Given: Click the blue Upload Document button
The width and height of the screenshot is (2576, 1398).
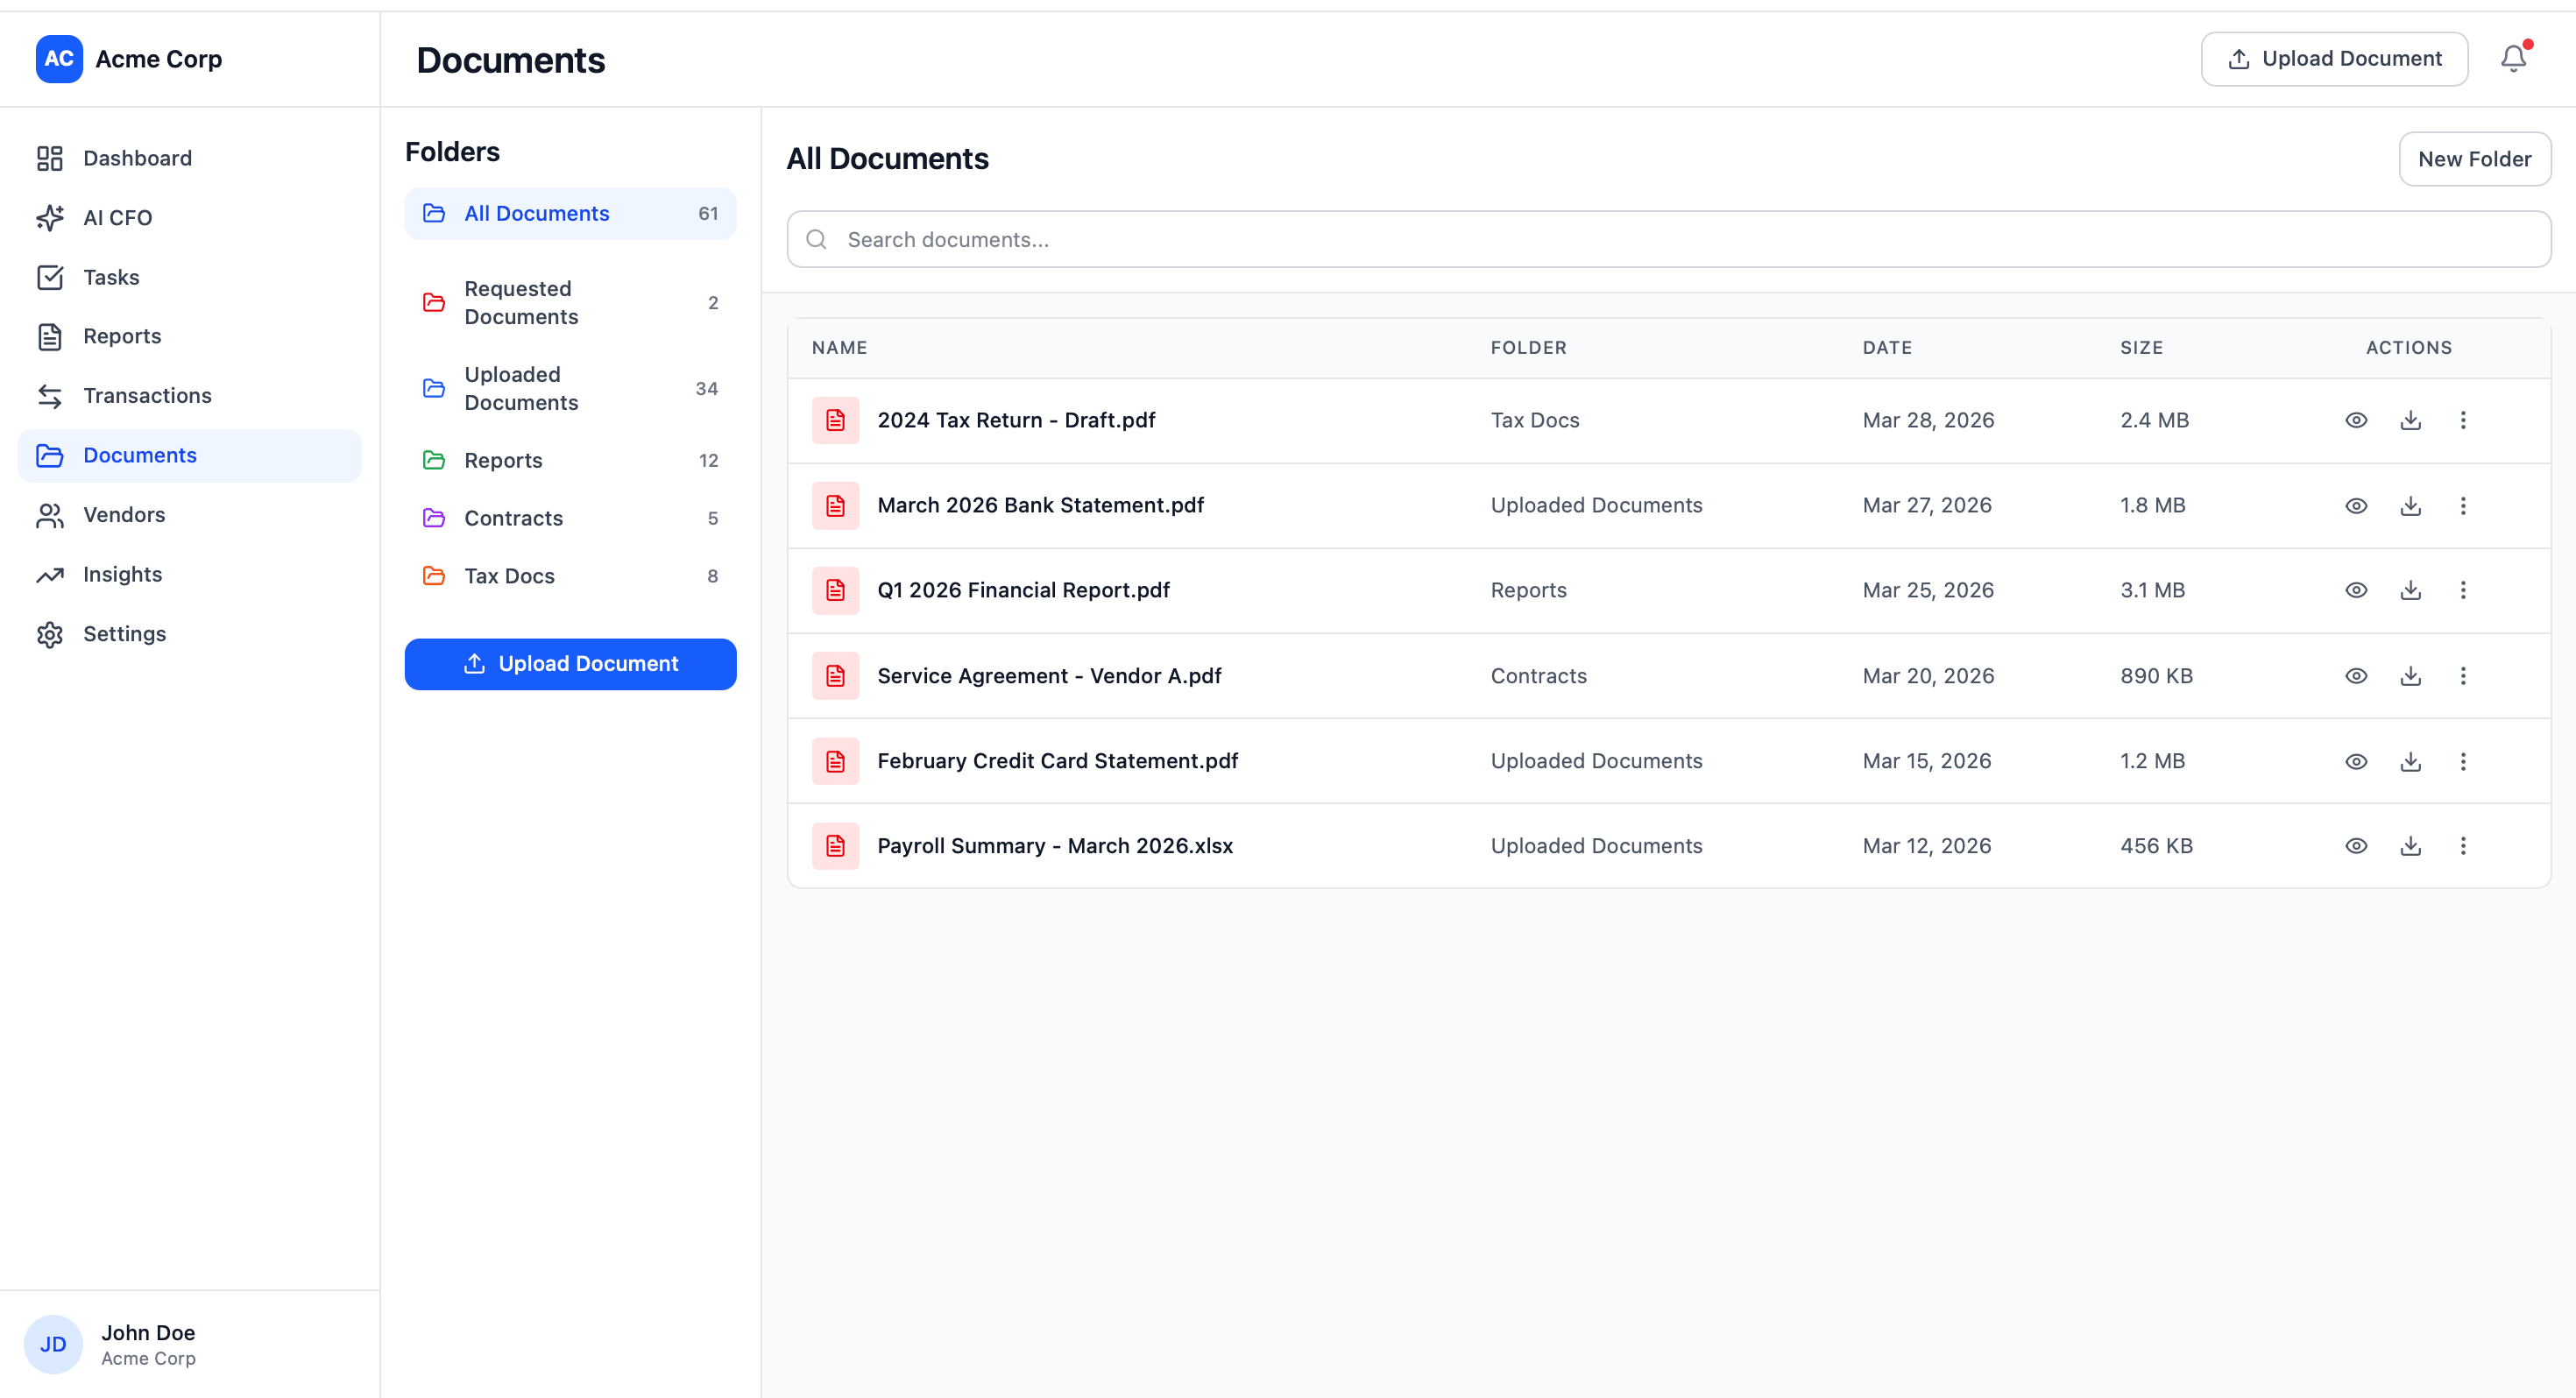Looking at the screenshot, I should click(570, 664).
